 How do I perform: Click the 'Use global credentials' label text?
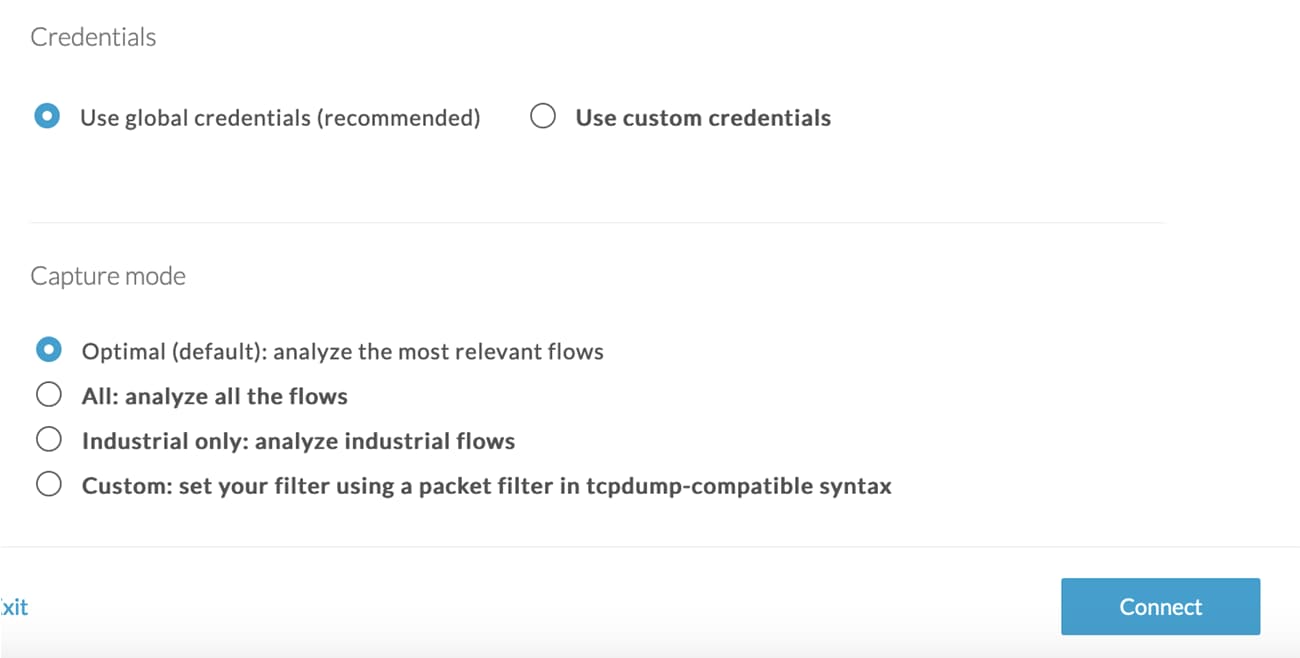[x=194, y=118]
